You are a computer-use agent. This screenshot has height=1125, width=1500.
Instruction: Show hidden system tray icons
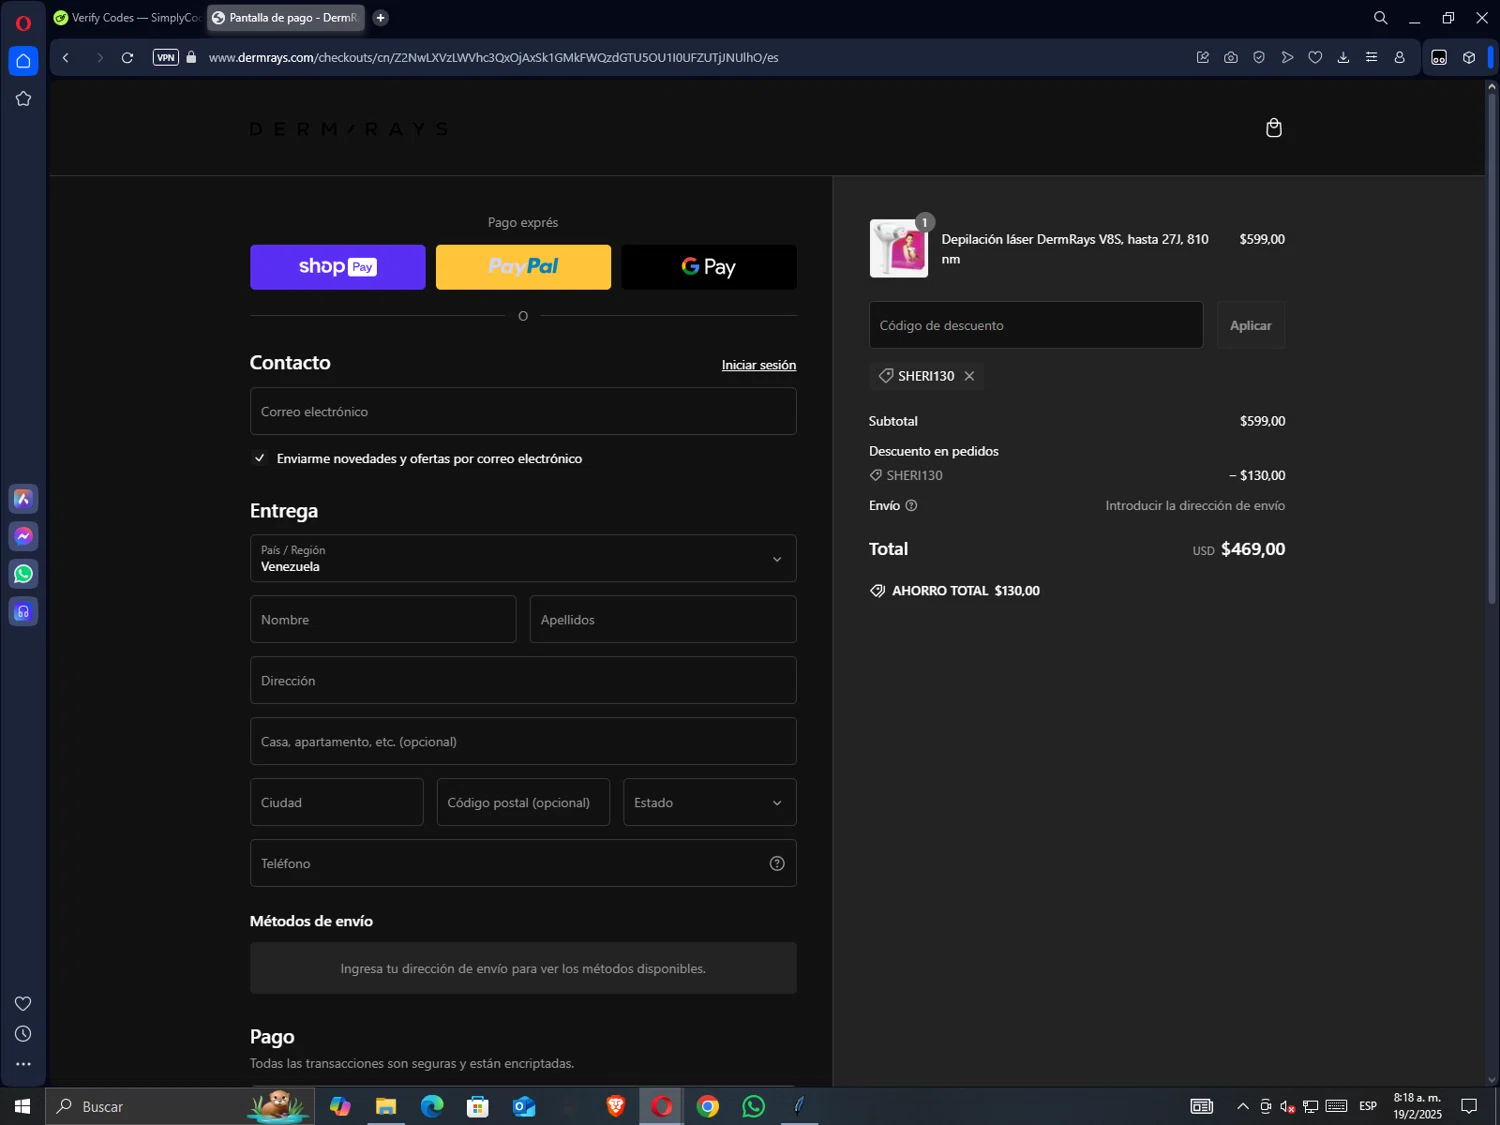coord(1243,1107)
